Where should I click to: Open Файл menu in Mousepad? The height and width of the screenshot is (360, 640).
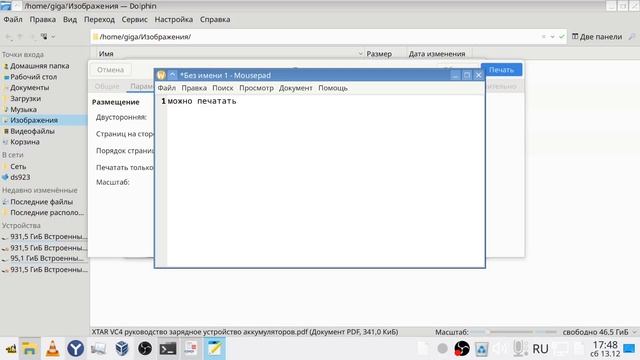[167, 88]
